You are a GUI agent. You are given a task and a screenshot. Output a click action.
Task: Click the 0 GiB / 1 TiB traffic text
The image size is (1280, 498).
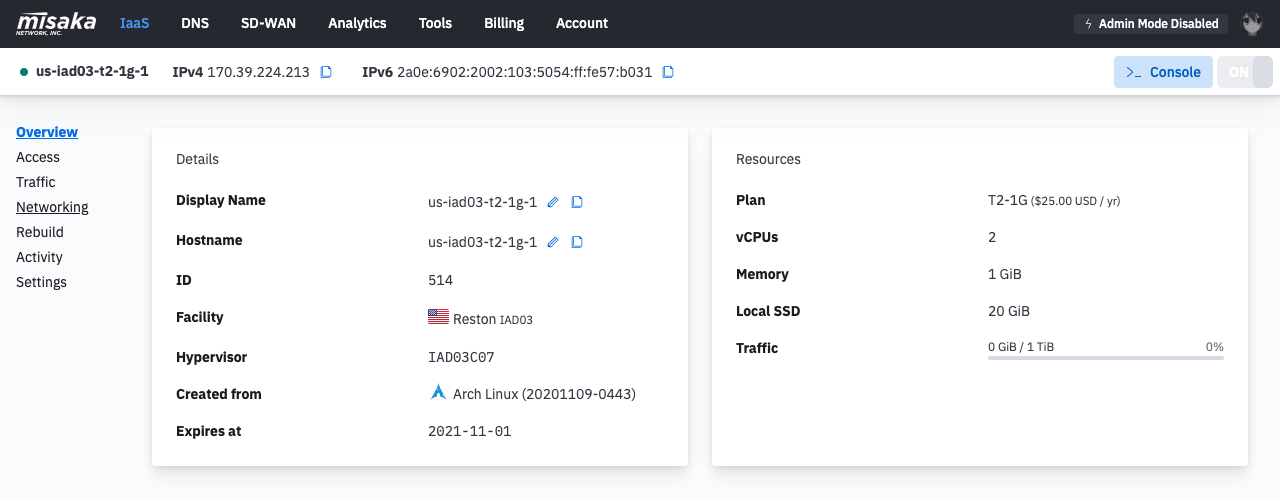[x=1021, y=347]
